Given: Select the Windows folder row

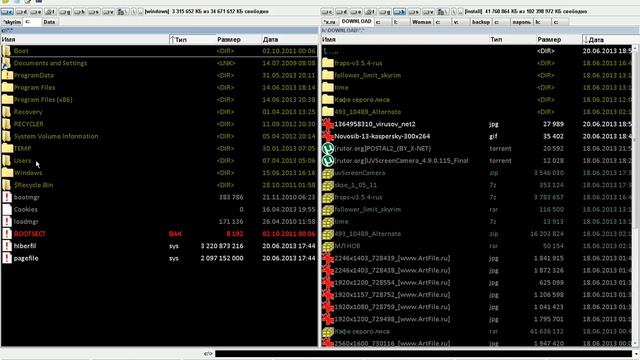Looking at the screenshot, I should (159, 173).
